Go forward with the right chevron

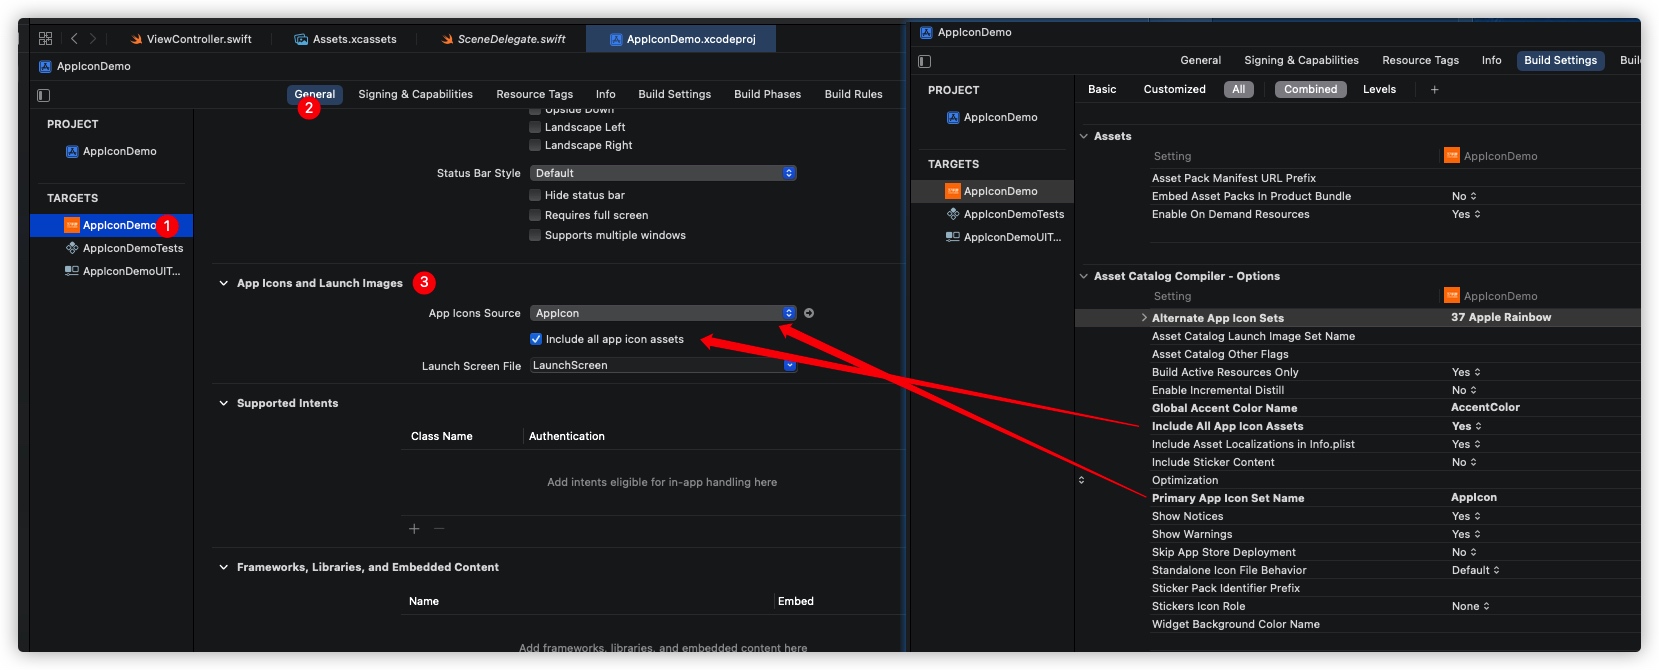tap(93, 39)
